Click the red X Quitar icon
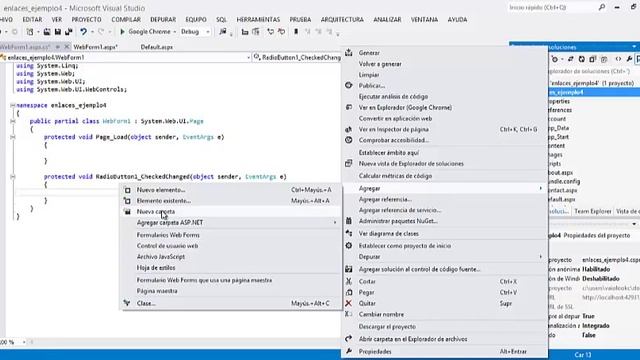 click(x=349, y=303)
